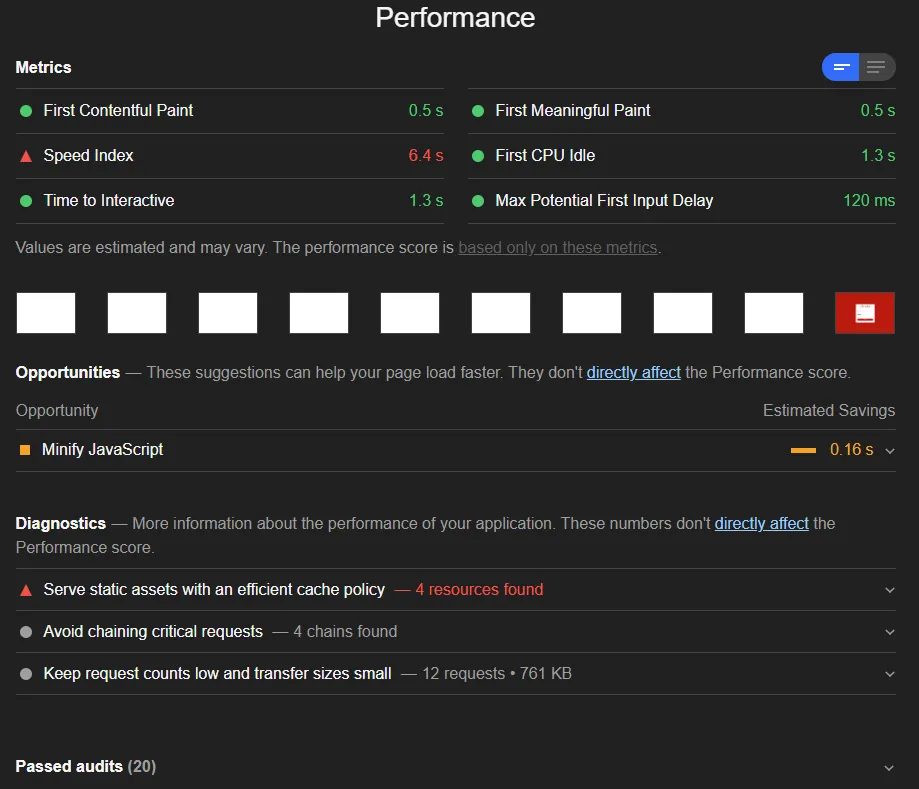Click the green circle beside First CPU Idle
The height and width of the screenshot is (789, 919).
click(x=478, y=156)
